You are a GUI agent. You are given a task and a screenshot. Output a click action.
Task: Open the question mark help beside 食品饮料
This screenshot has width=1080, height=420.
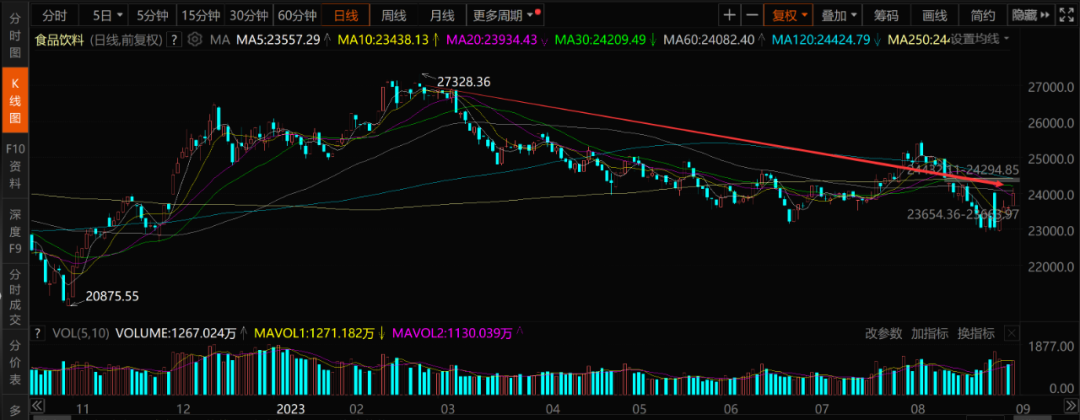(175, 40)
